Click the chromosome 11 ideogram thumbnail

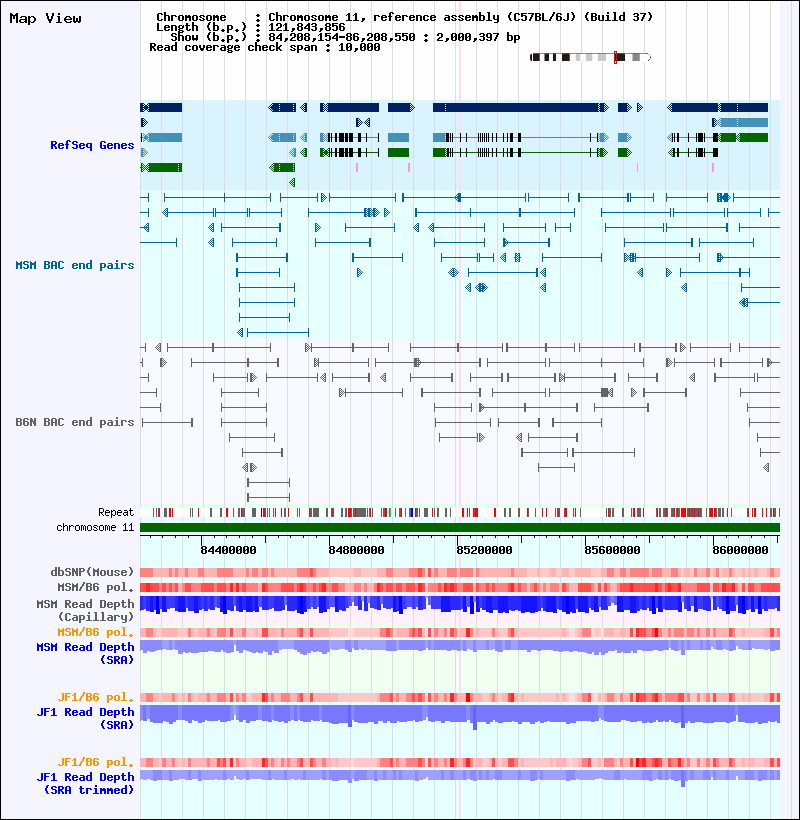pos(590,58)
